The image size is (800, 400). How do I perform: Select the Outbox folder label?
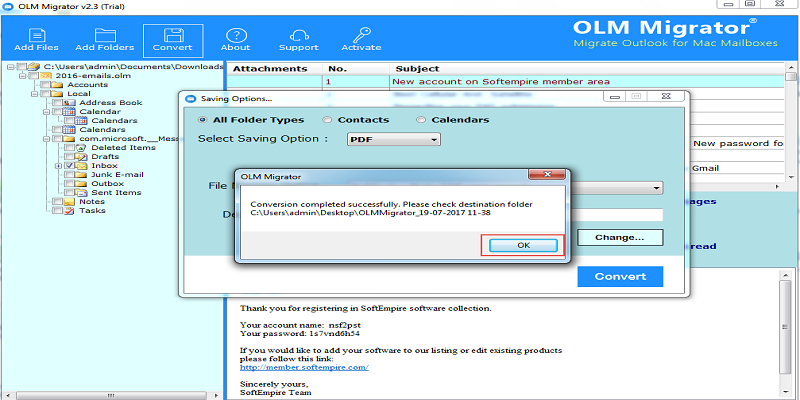coord(108,184)
